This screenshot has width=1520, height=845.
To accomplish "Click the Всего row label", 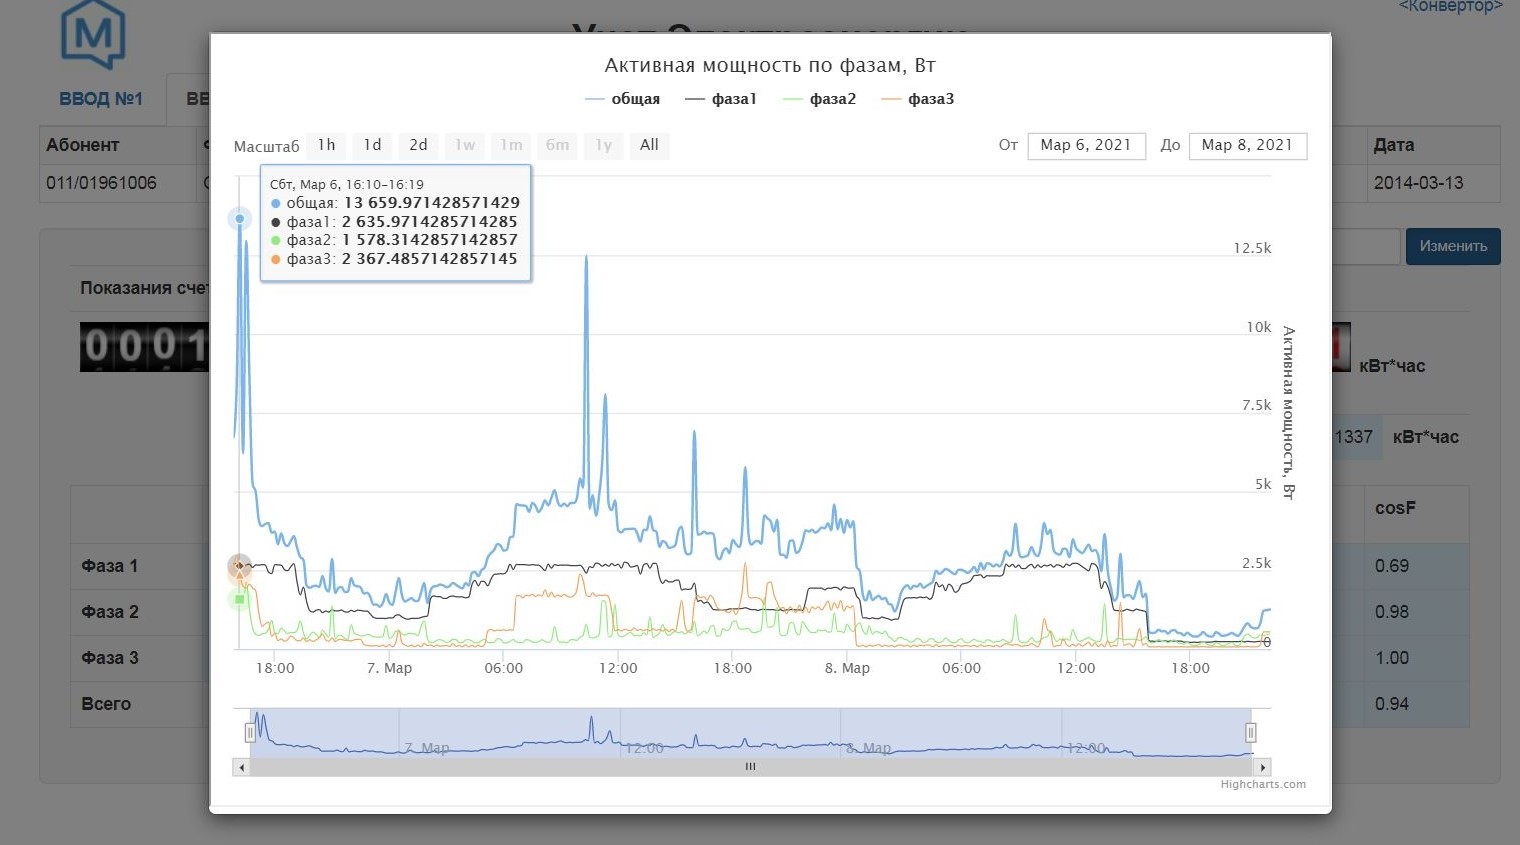I will pos(106,704).
